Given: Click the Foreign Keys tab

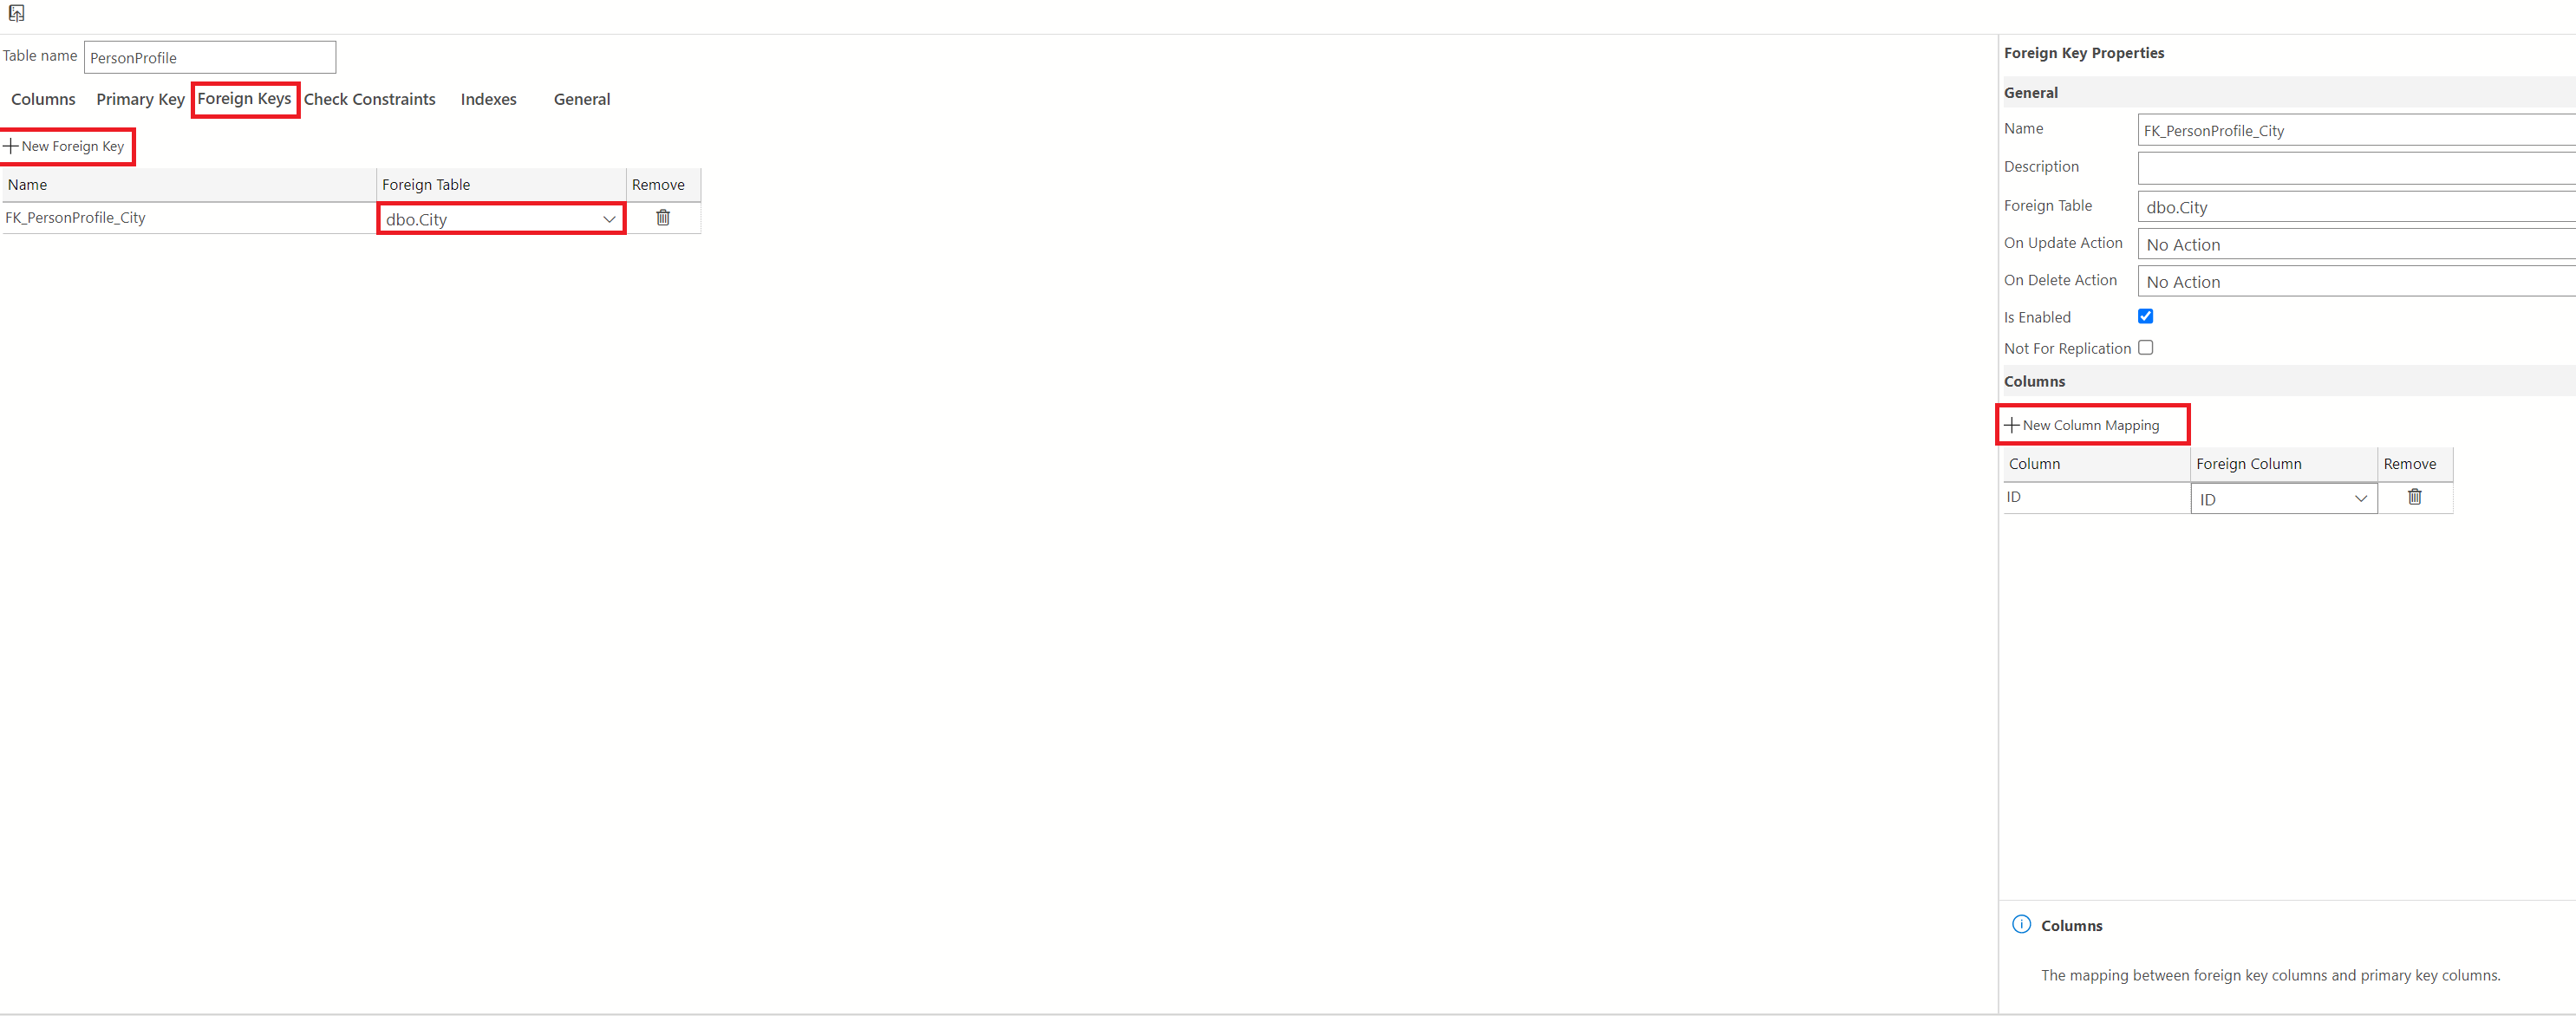Looking at the screenshot, I should [x=245, y=99].
